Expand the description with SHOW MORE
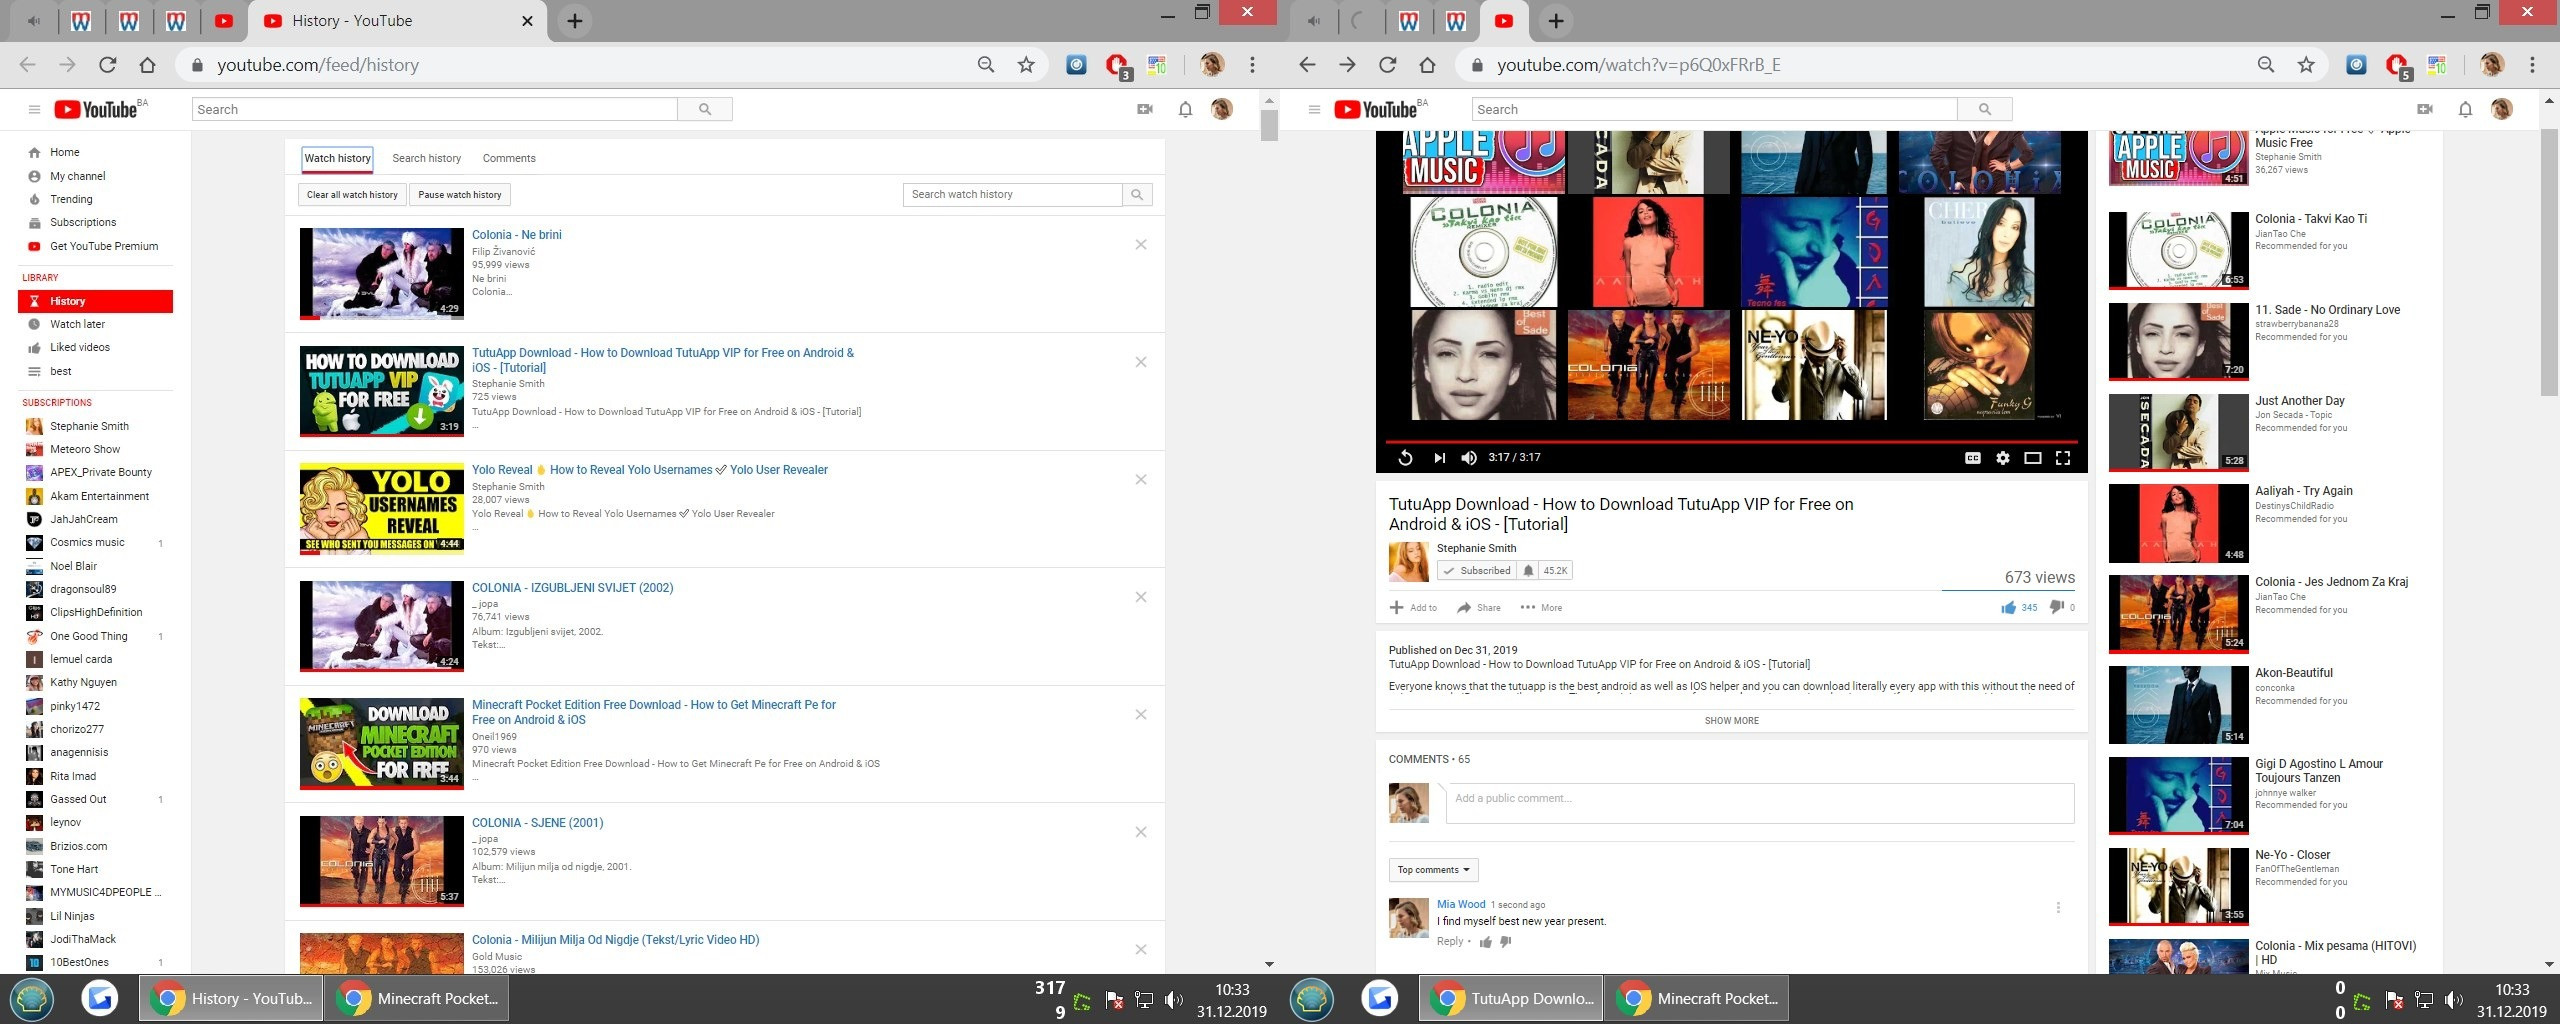 1731,721
